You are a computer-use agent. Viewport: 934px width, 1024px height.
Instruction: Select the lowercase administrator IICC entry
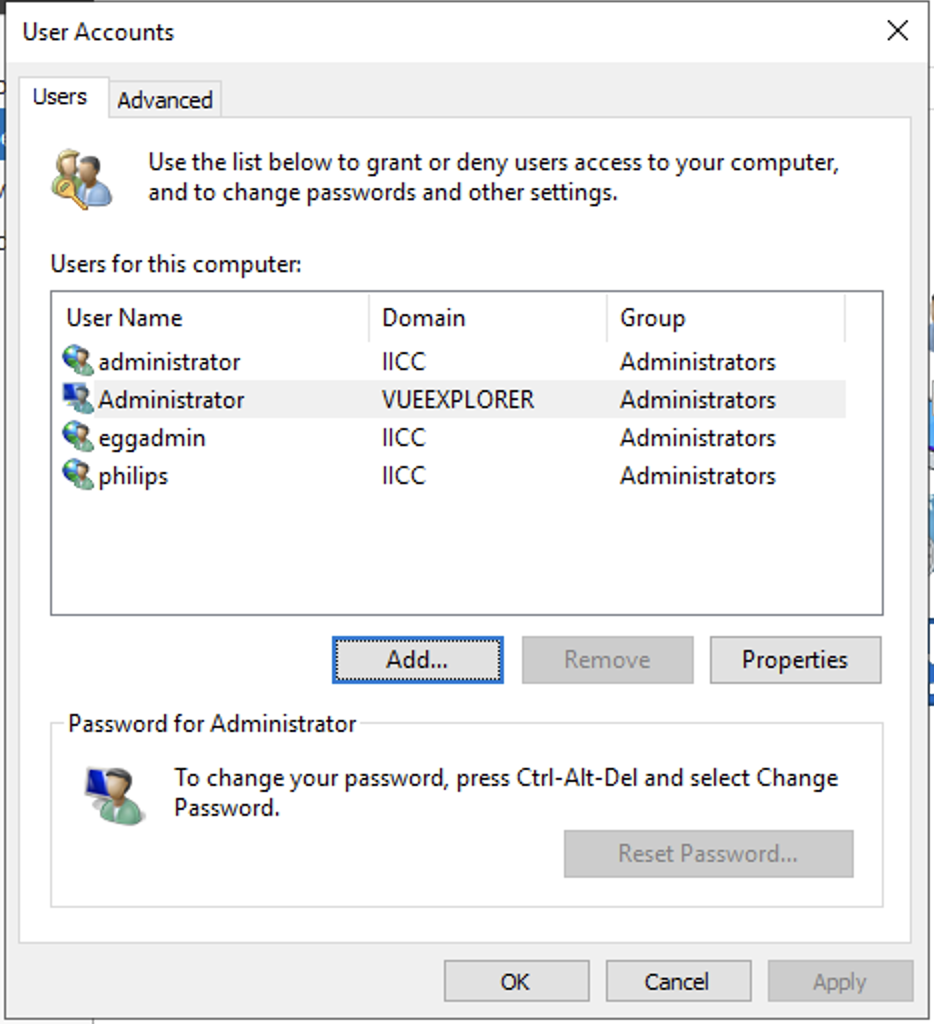click(169, 361)
